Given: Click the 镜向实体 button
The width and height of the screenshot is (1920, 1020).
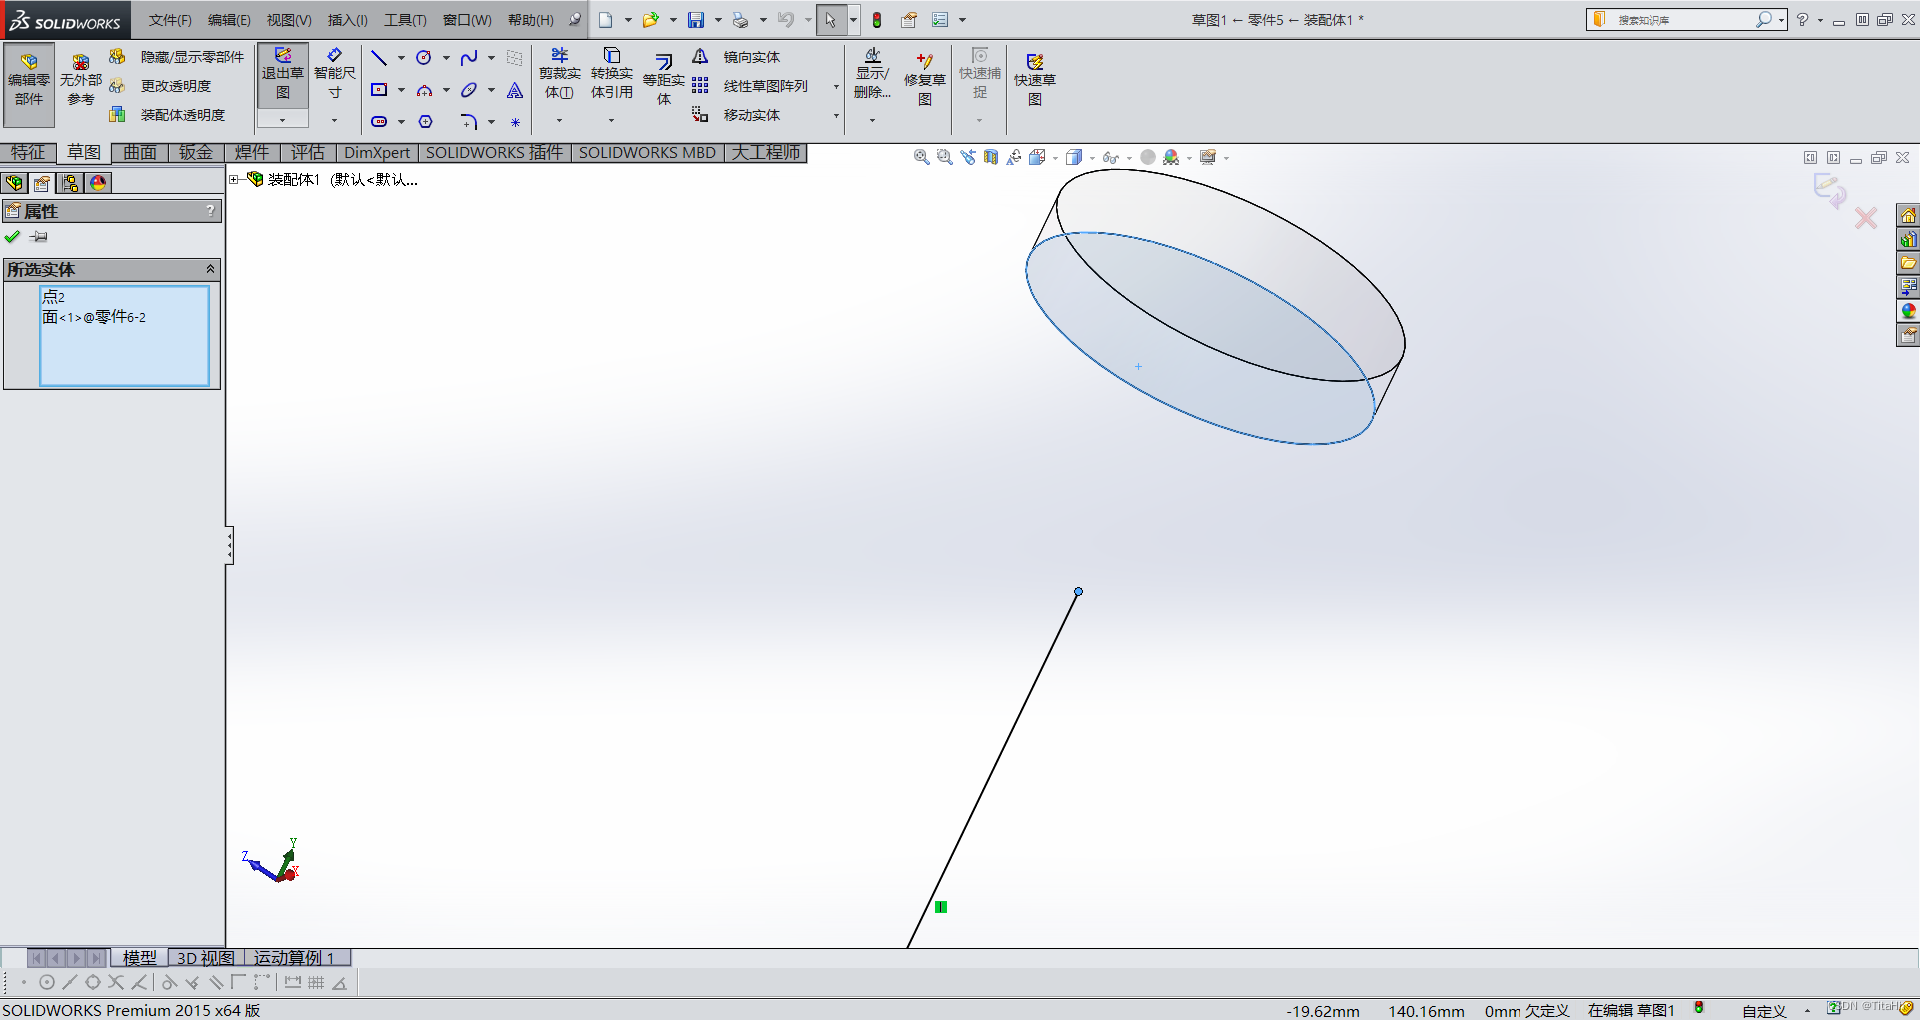Looking at the screenshot, I should (737, 57).
